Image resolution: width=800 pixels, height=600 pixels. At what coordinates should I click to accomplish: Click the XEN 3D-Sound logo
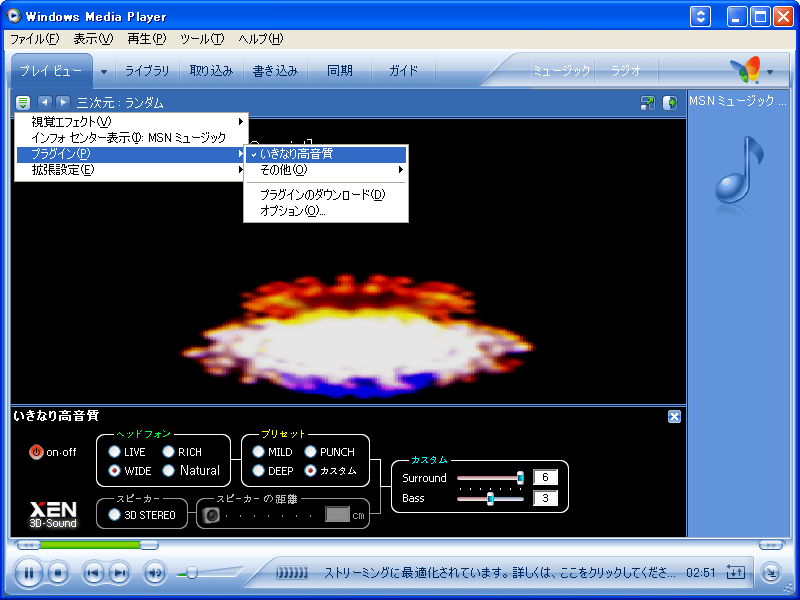[x=53, y=515]
